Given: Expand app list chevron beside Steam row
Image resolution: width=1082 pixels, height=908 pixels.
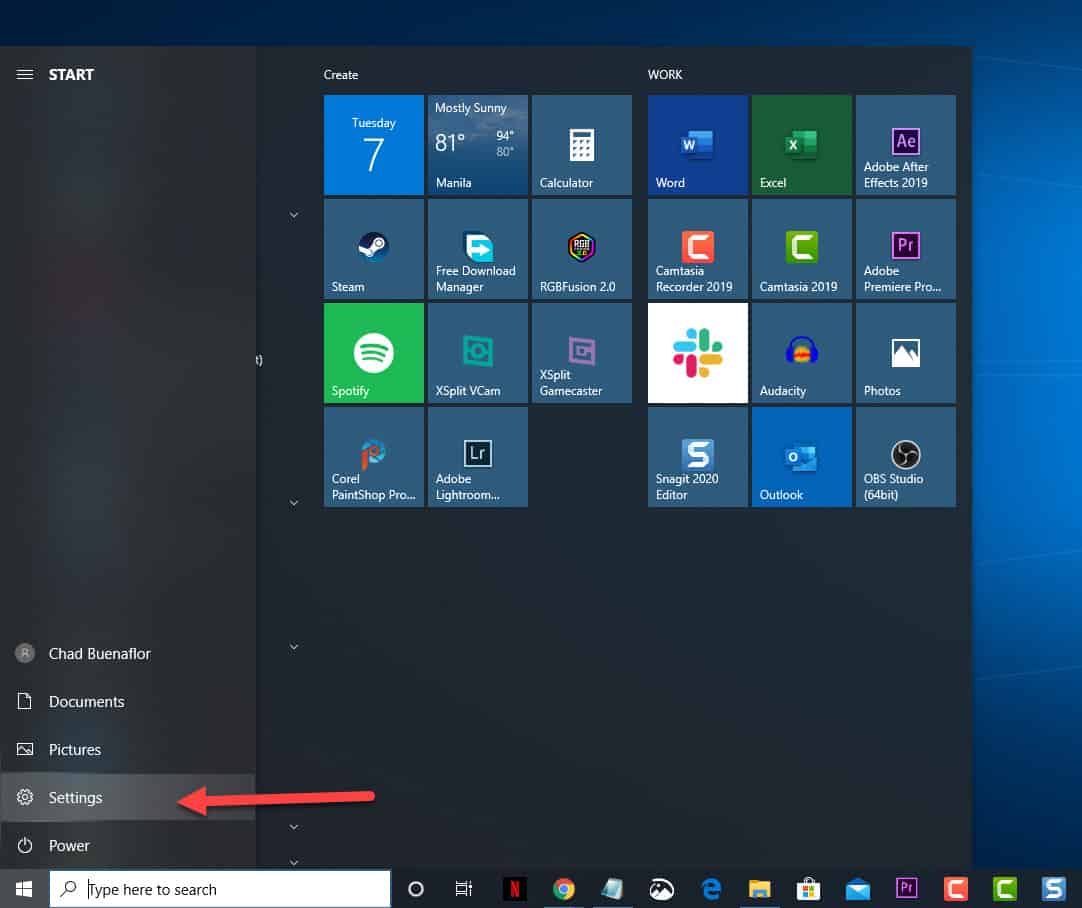Looking at the screenshot, I should point(294,215).
